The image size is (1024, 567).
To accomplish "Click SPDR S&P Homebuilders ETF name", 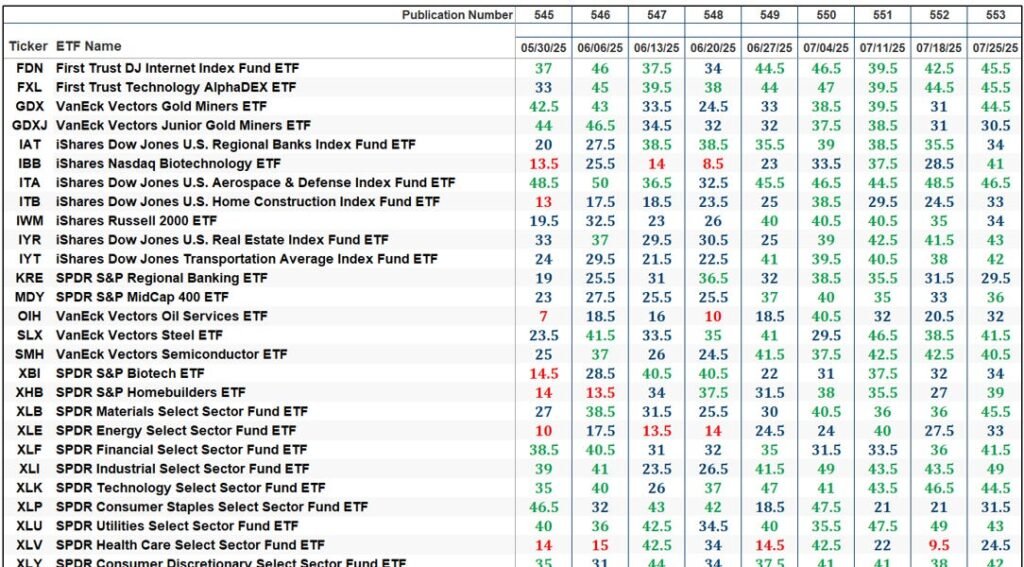I will pos(150,393).
